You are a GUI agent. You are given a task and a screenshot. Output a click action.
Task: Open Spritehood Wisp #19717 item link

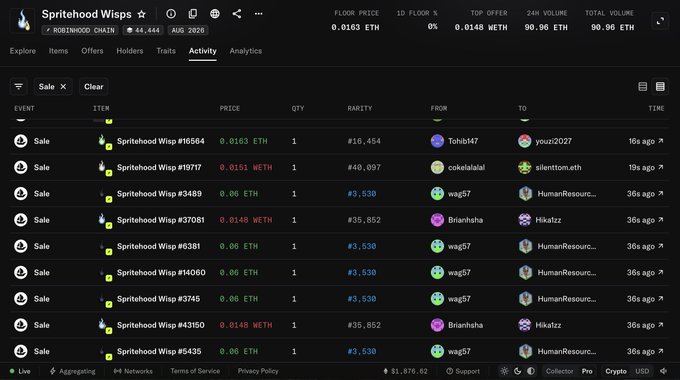pos(159,167)
